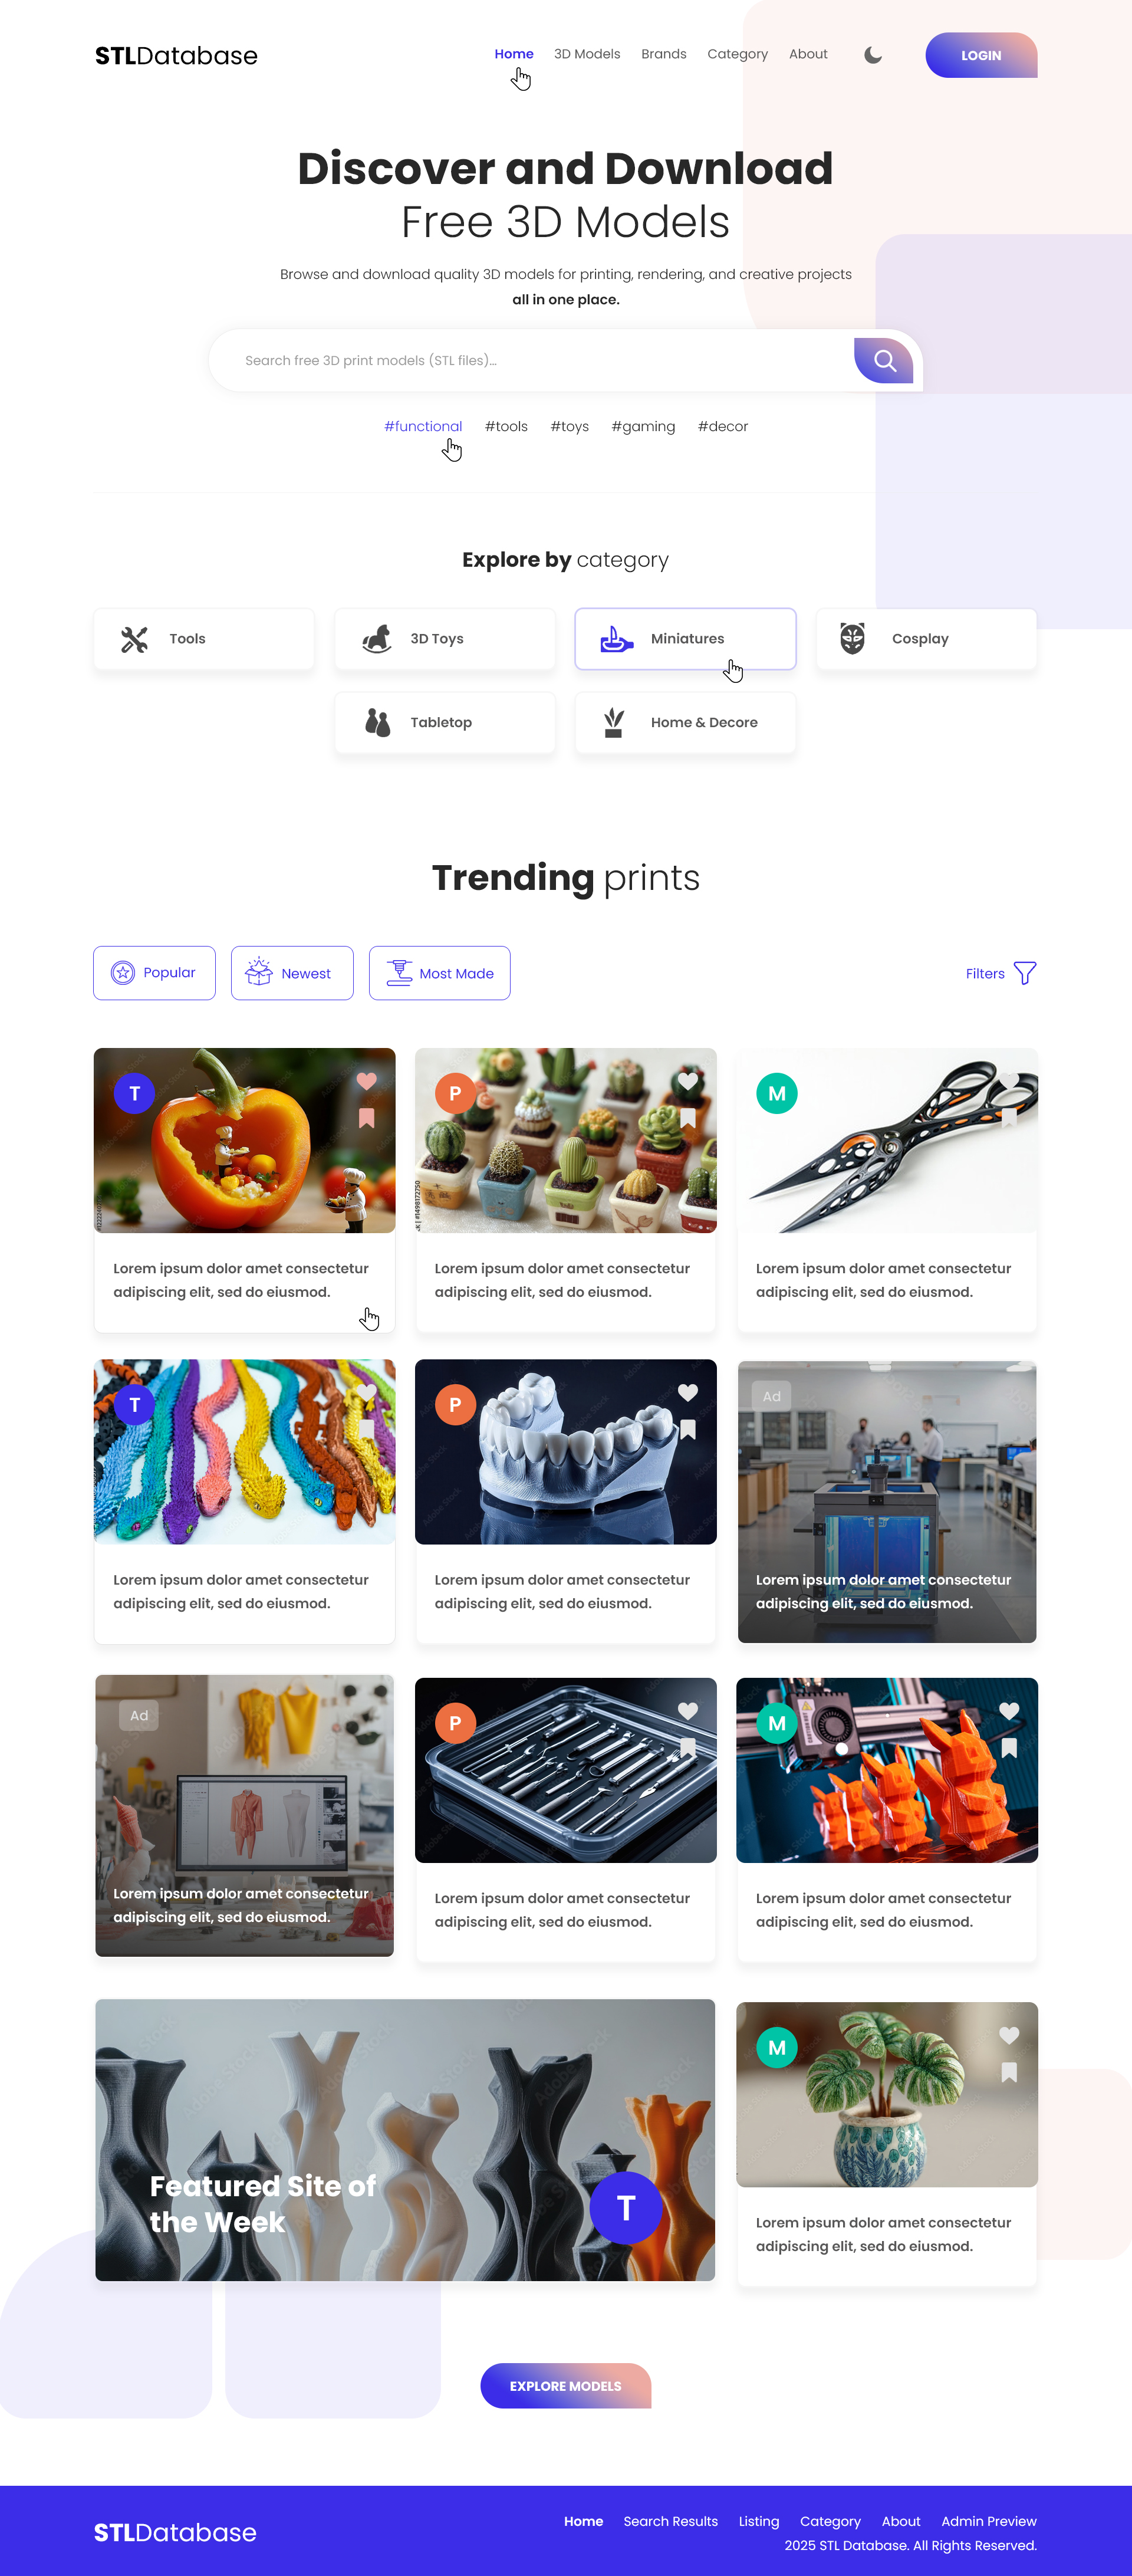Switch to the Most Made tab
The image size is (1132, 2576).
tap(440, 973)
